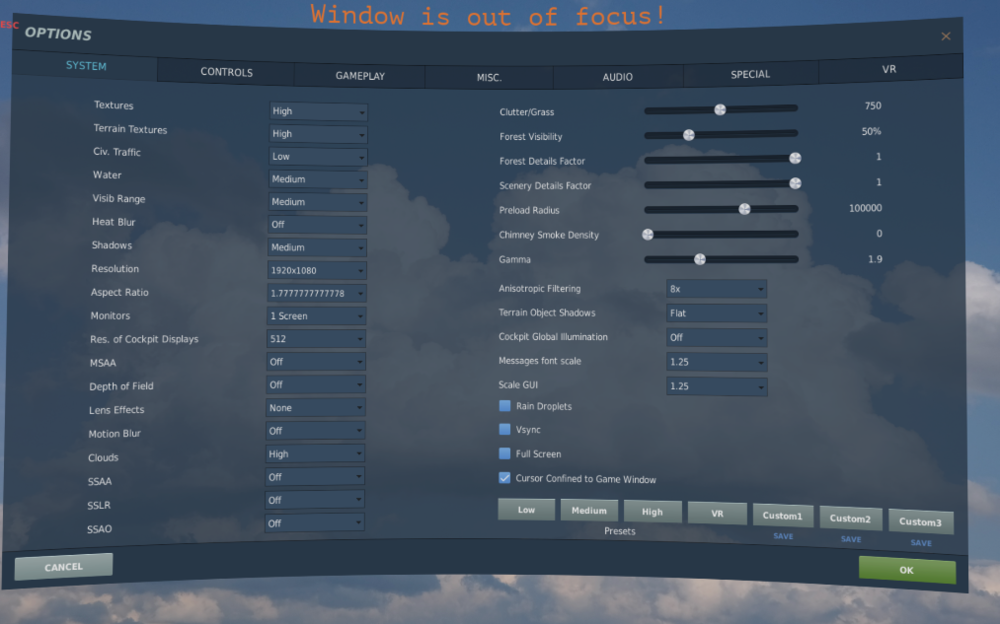The height and width of the screenshot is (624, 1000).
Task: Open the Shadows setting dropdown
Action: click(x=316, y=247)
